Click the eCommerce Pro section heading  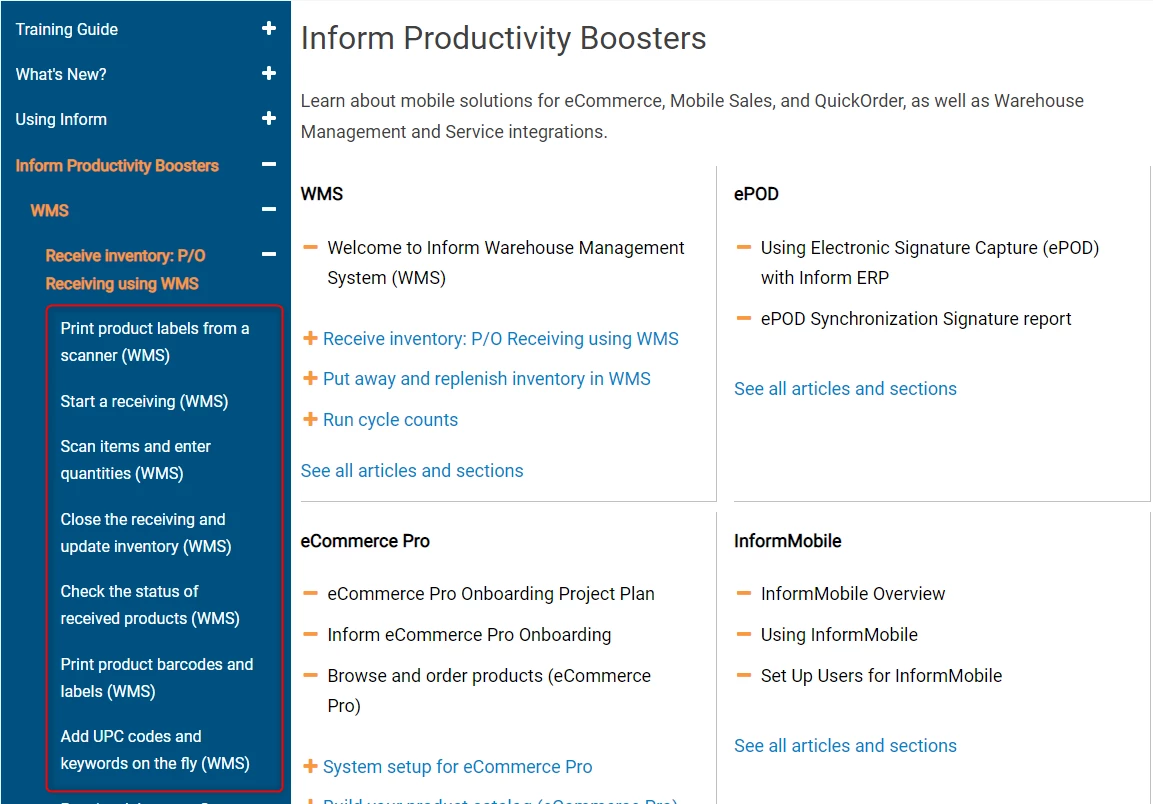(x=365, y=541)
